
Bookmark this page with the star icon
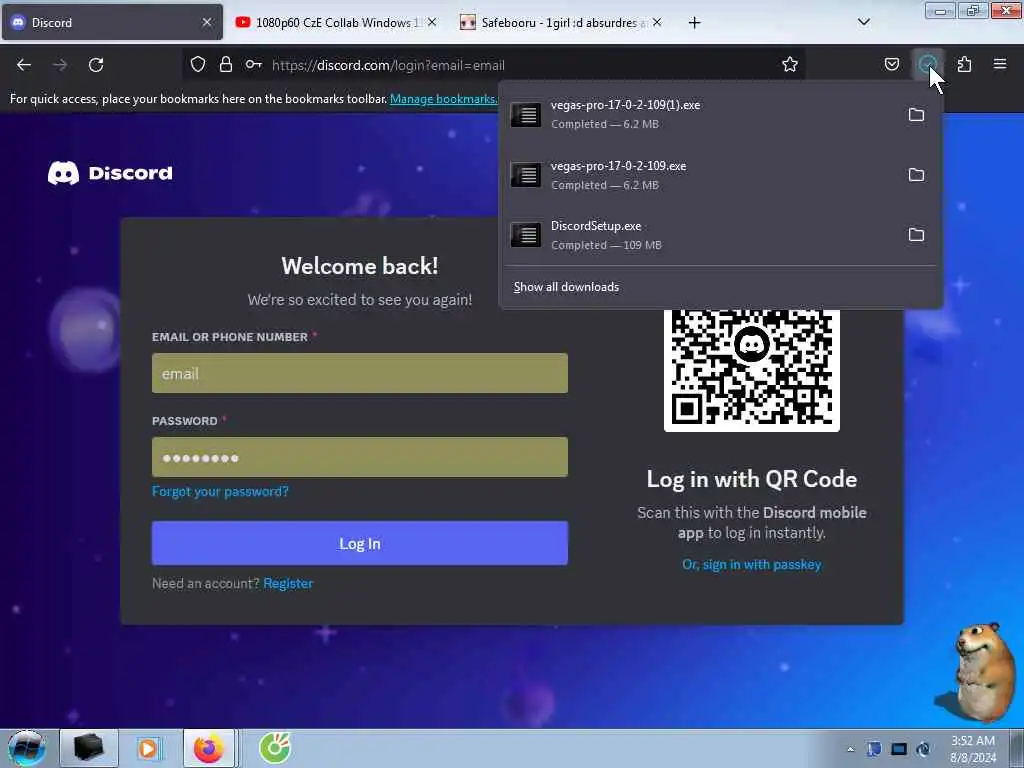point(790,64)
